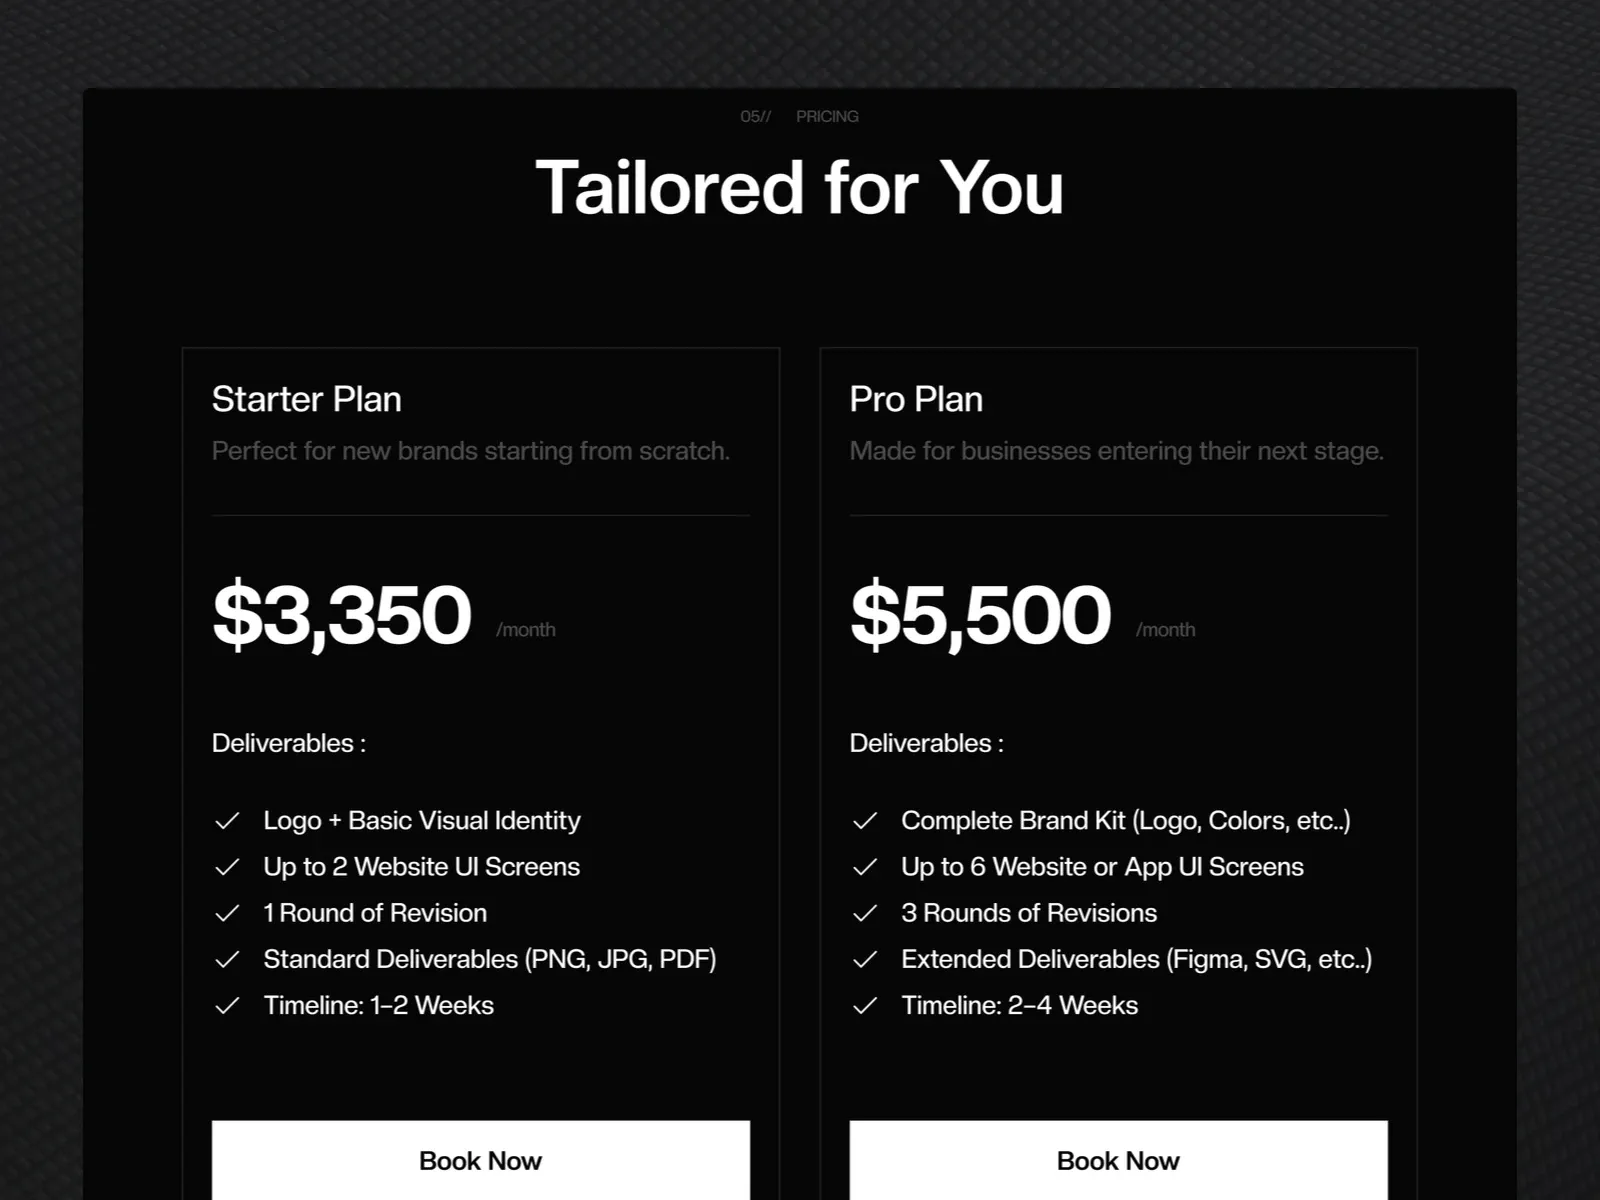Select the Starter Plan heading
This screenshot has height=1200, width=1600.
click(x=307, y=399)
